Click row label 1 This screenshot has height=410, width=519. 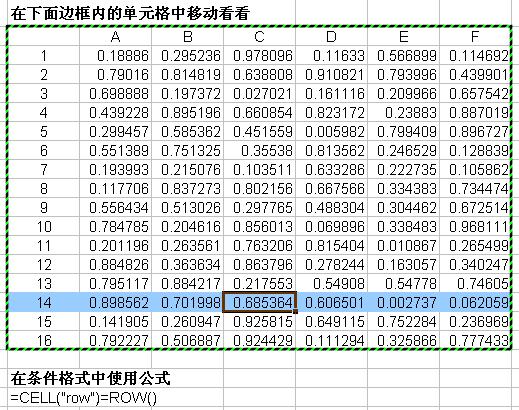pyautogui.click(x=44, y=55)
